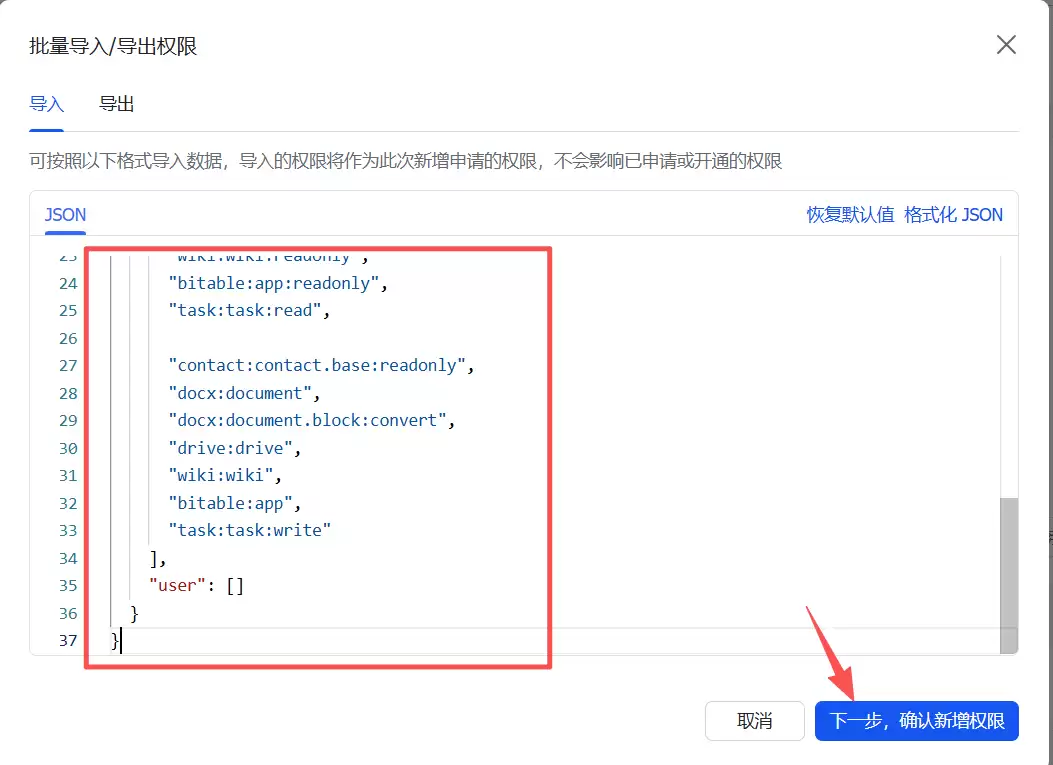This screenshot has width=1053, height=765.
Task: Click line number 28 in the gutter
Action: pyautogui.click(x=67, y=393)
